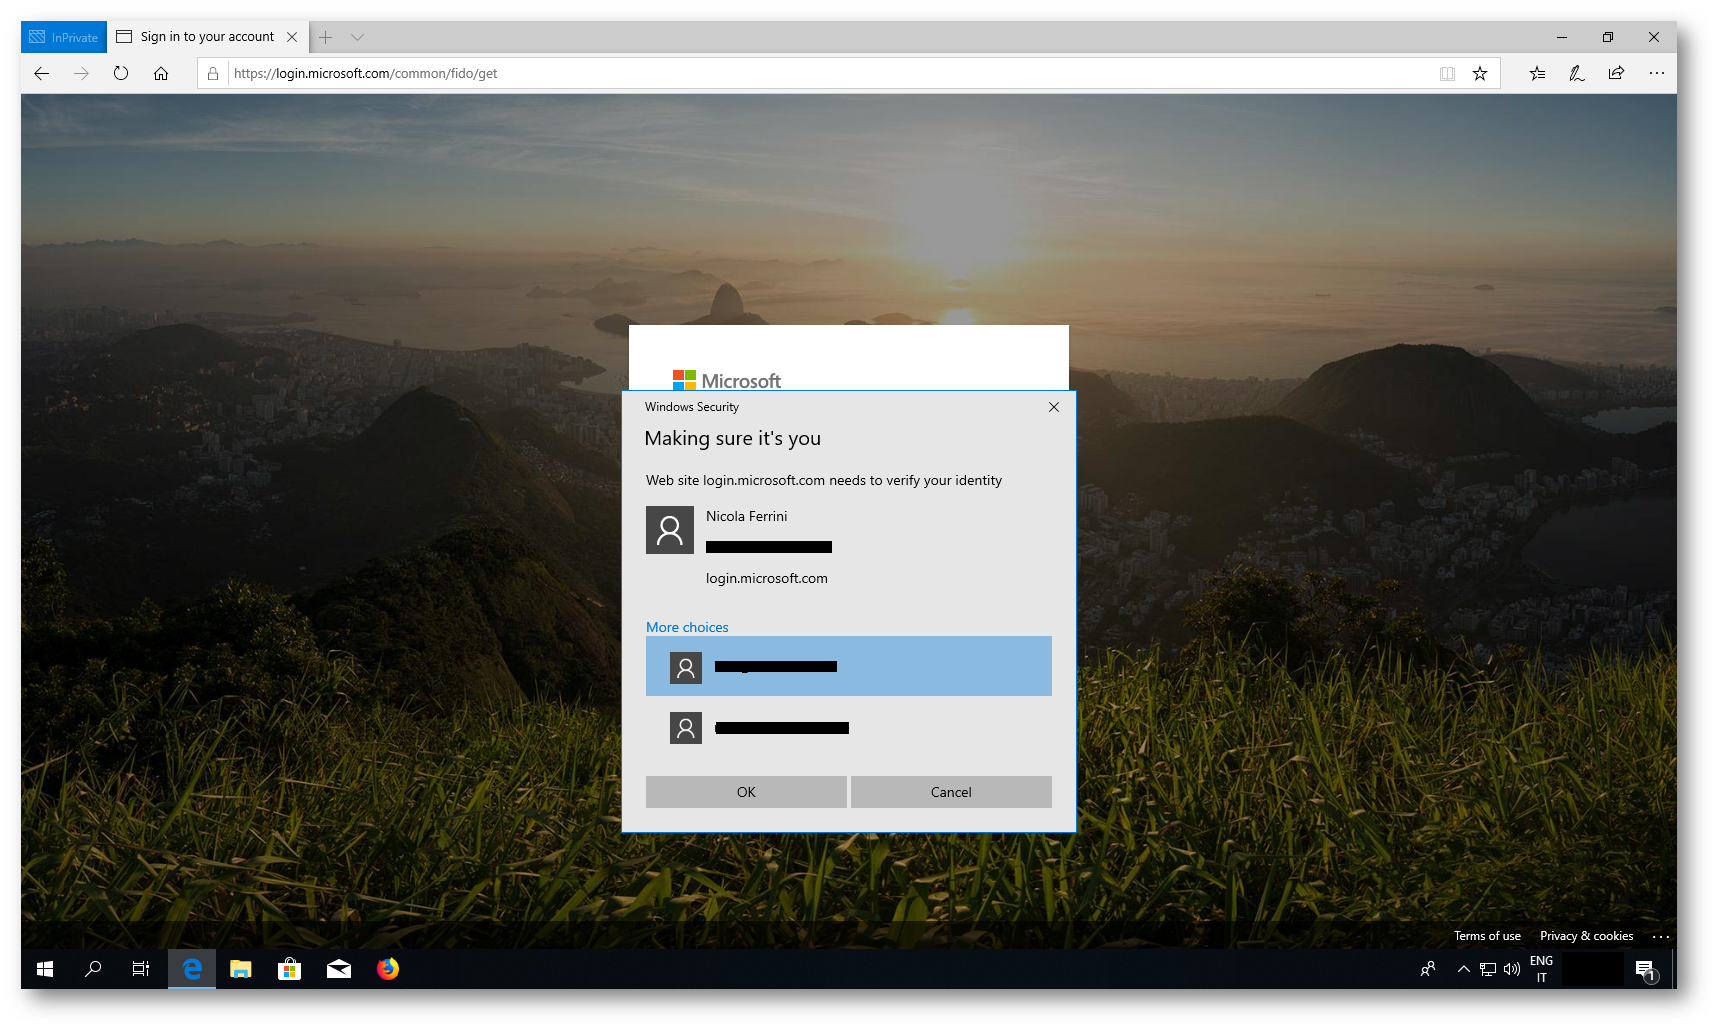Screen dimensions: 1719x1031
Task: Open a new tab with plus button
Action: click(325, 37)
